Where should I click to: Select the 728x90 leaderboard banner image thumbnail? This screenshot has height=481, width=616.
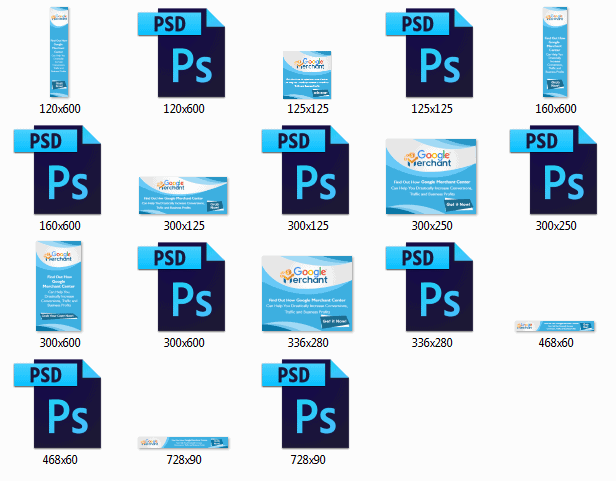pyautogui.click(x=183, y=442)
